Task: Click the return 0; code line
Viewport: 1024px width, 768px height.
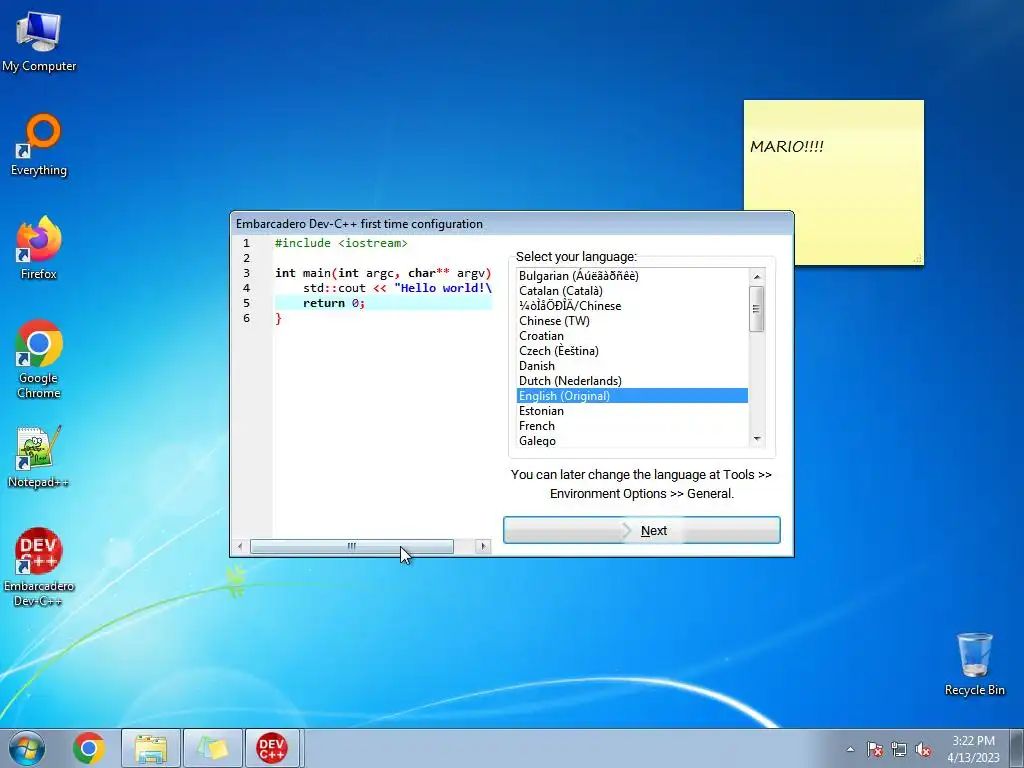Action: [383, 303]
